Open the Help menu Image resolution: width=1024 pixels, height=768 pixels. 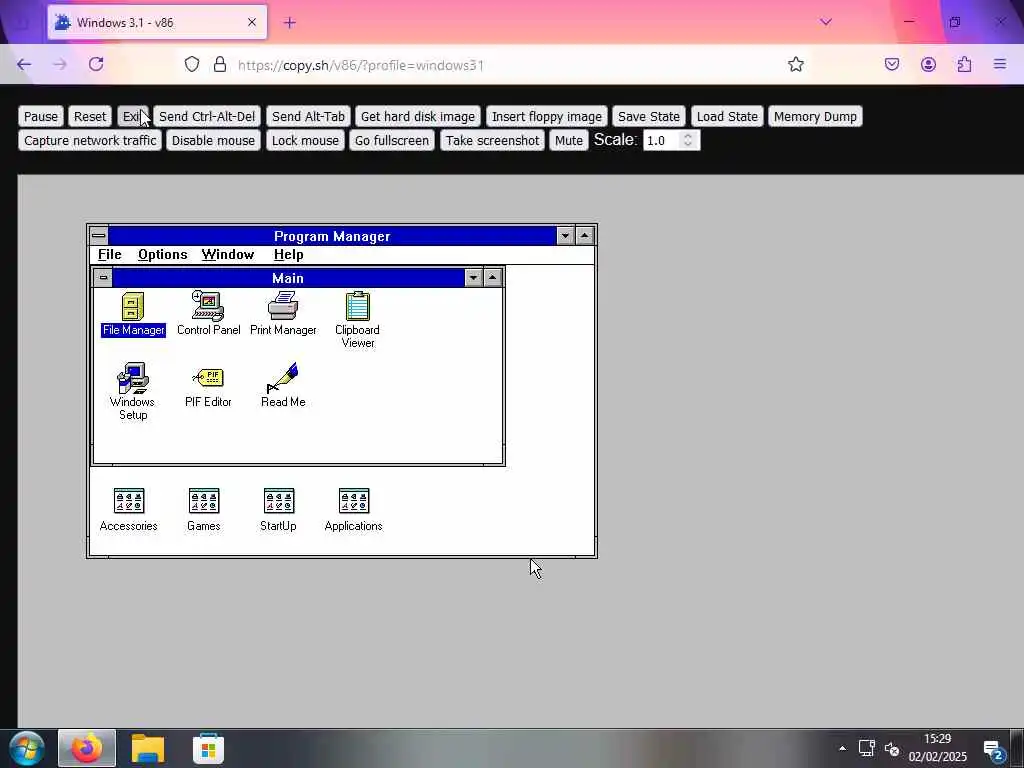pos(289,255)
